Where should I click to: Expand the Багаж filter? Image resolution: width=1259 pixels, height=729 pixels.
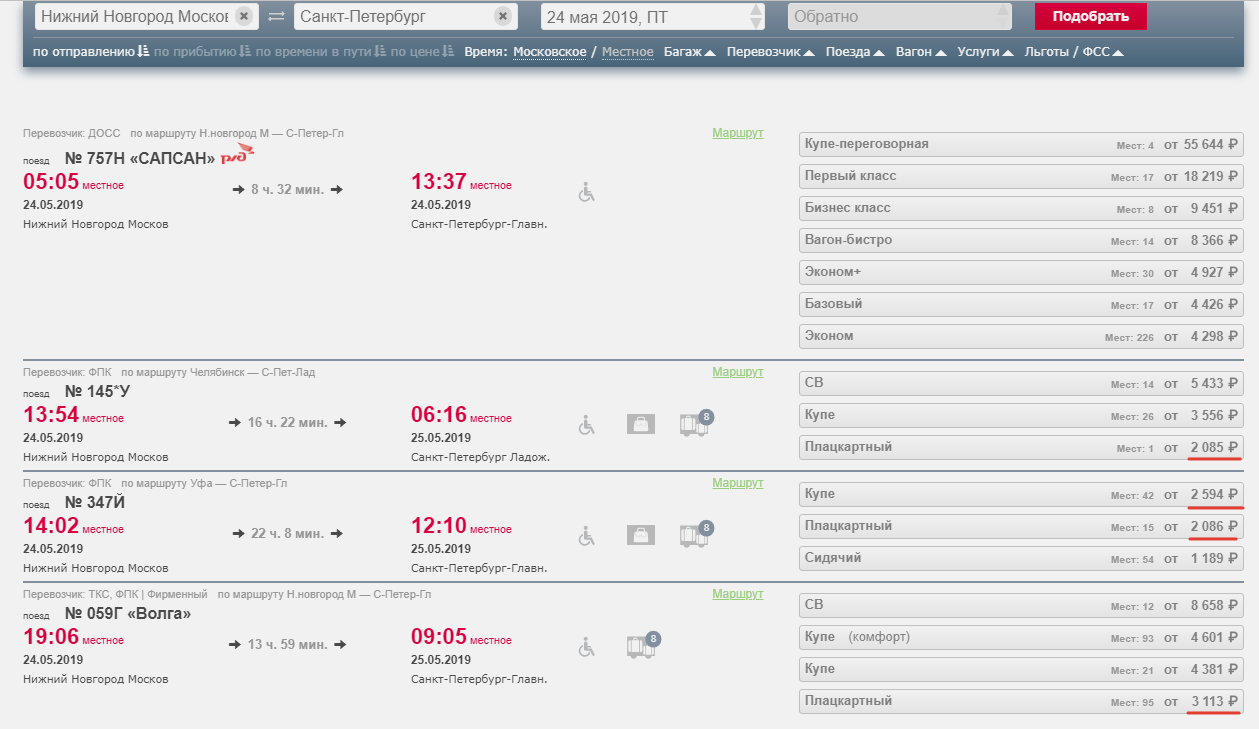[x=689, y=52]
